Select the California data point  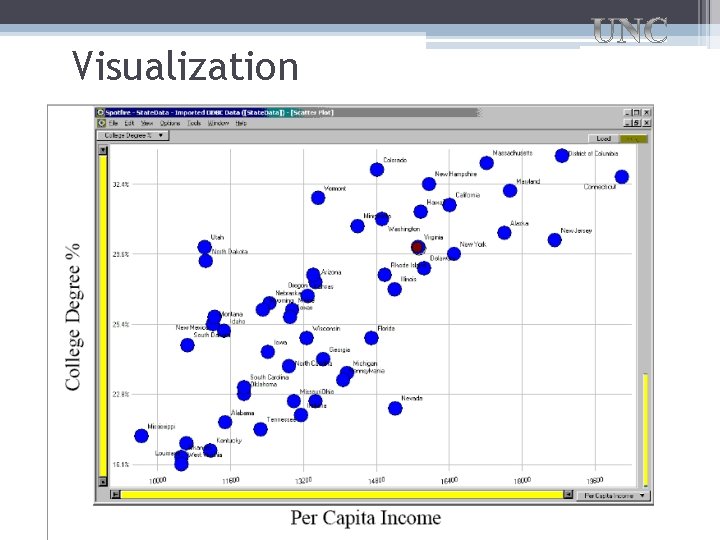point(449,205)
